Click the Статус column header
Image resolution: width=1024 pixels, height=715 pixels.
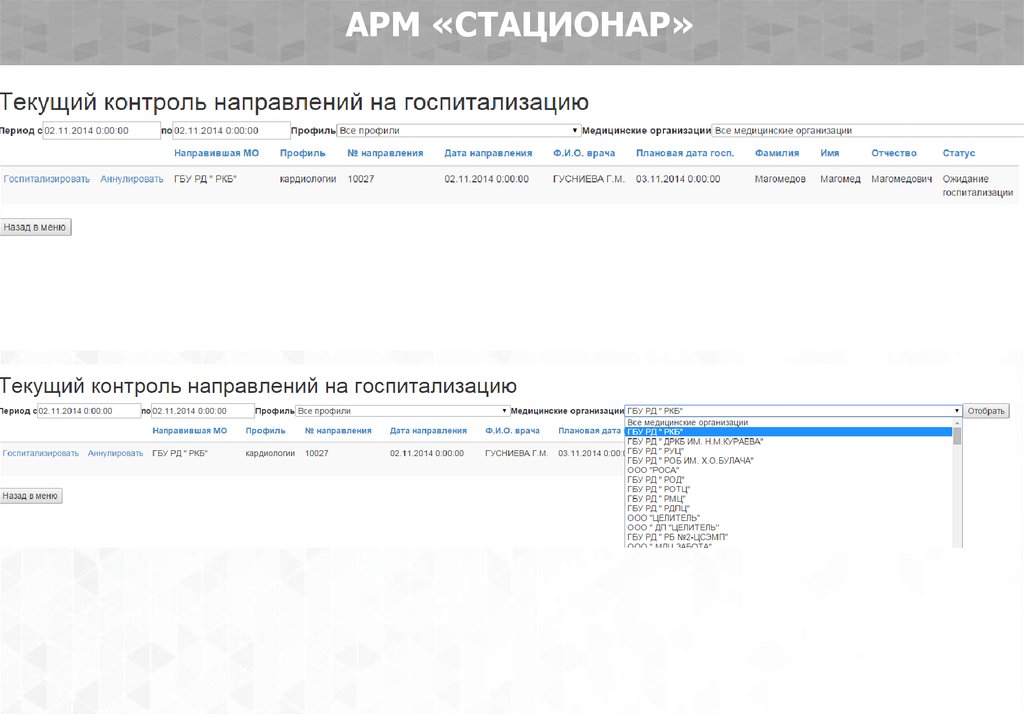(x=958, y=153)
